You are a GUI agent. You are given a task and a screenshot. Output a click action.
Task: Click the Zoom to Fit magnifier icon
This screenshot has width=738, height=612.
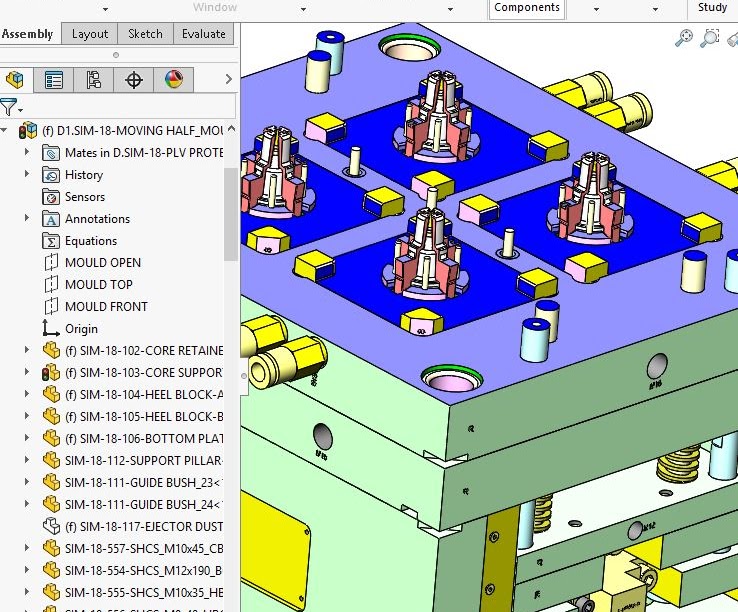(684, 38)
